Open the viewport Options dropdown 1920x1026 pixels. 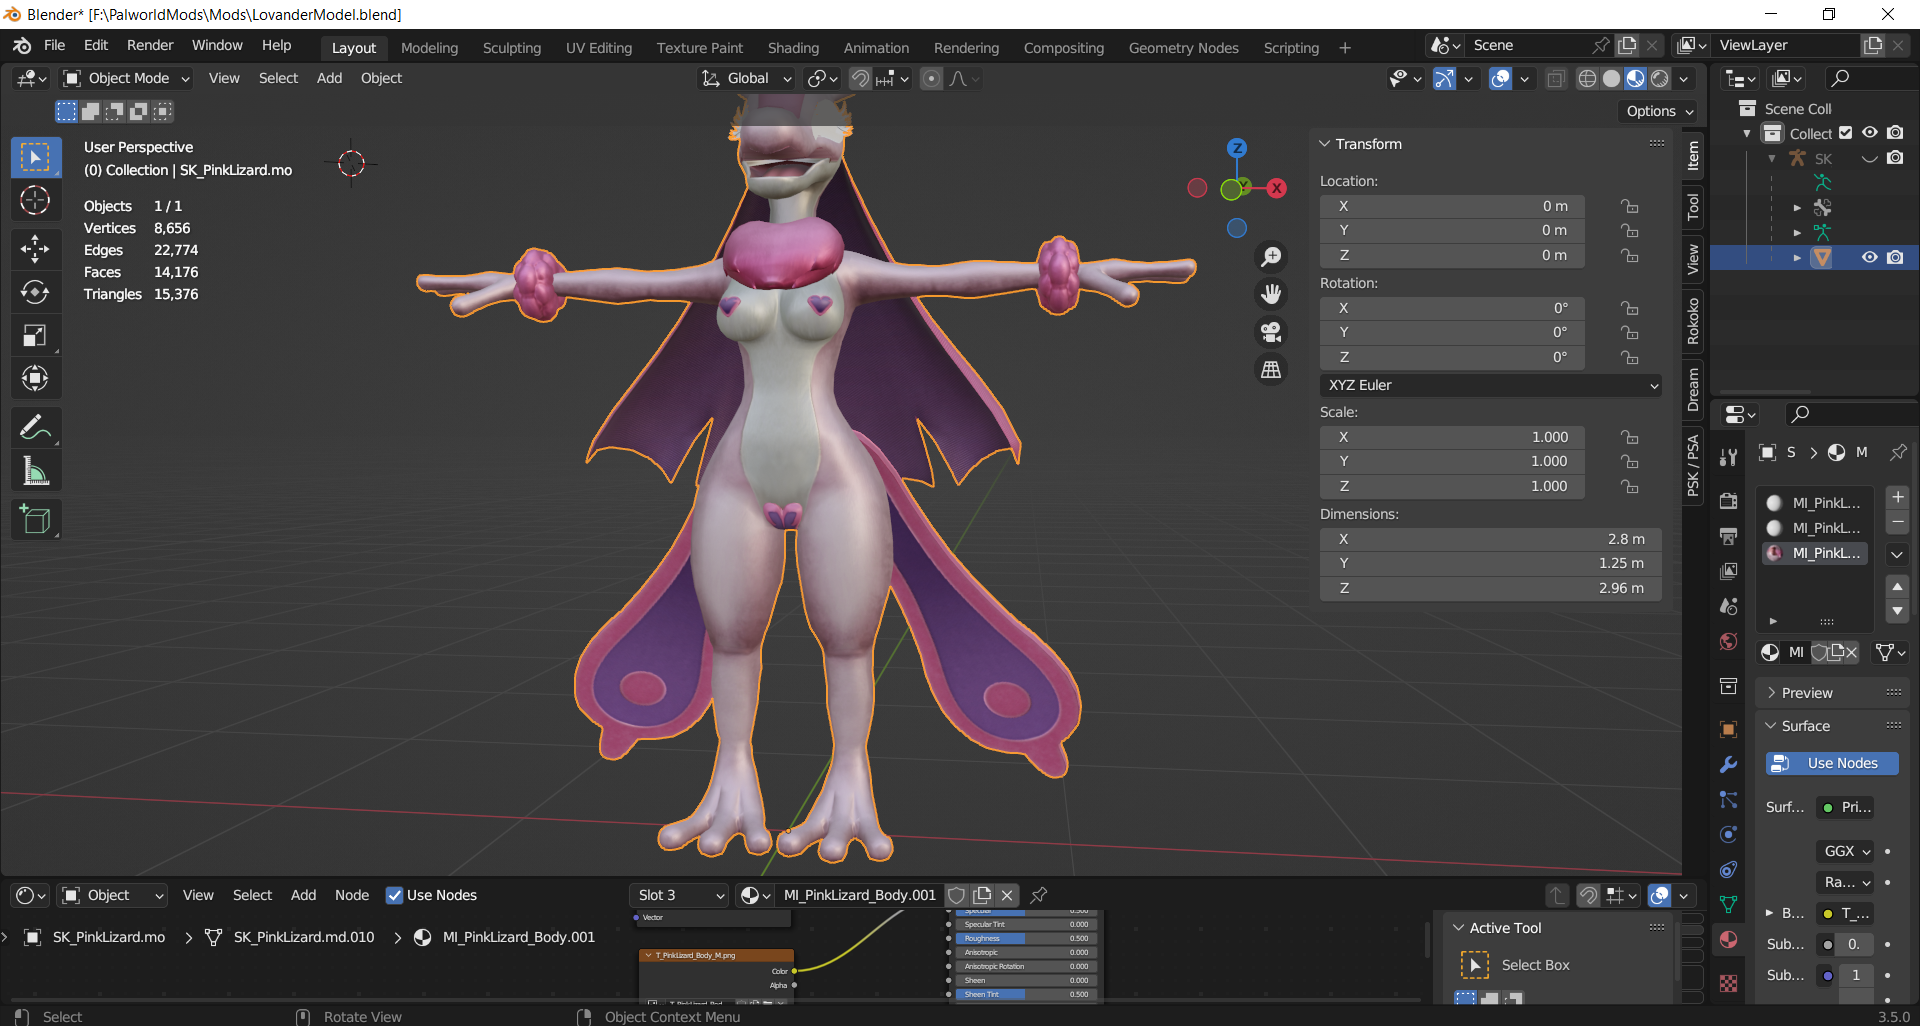(x=1659, y=111)
